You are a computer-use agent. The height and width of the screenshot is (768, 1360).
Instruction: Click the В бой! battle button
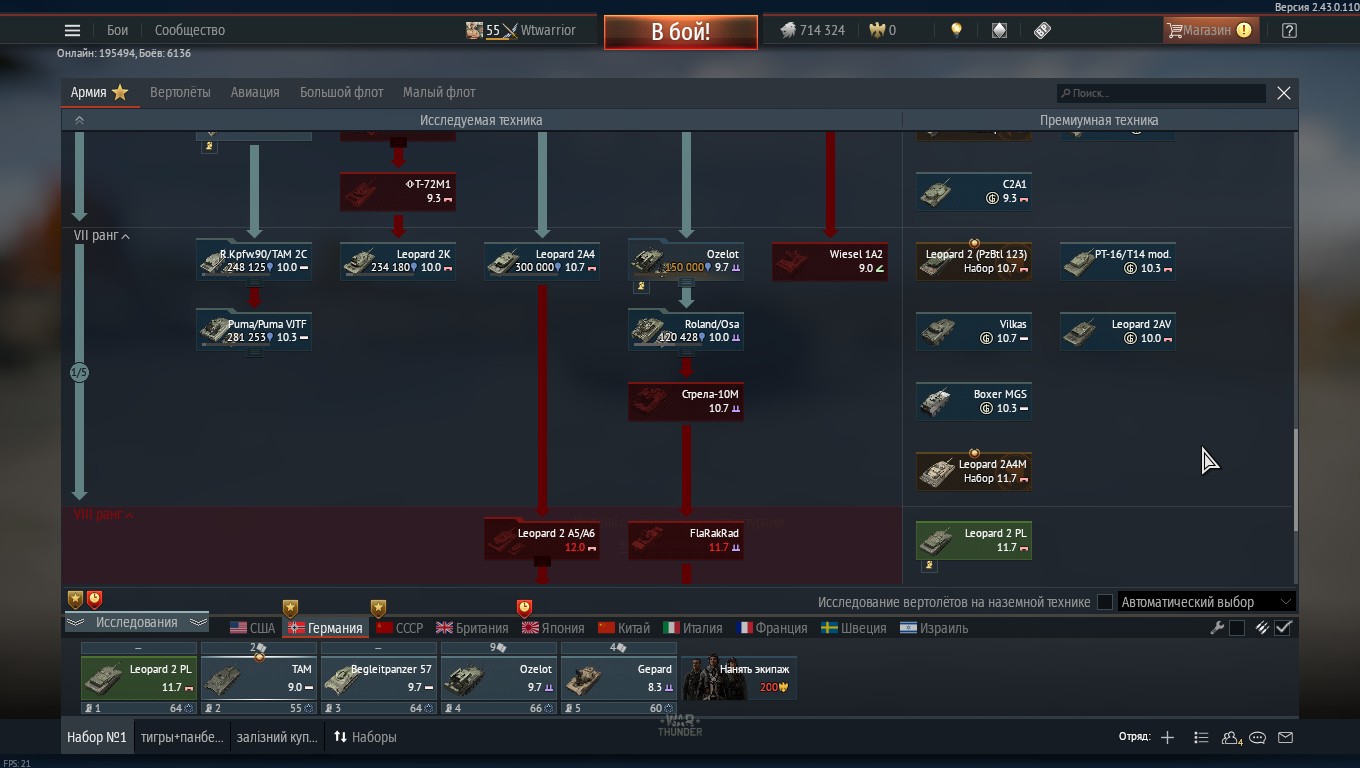coord(681,31)
